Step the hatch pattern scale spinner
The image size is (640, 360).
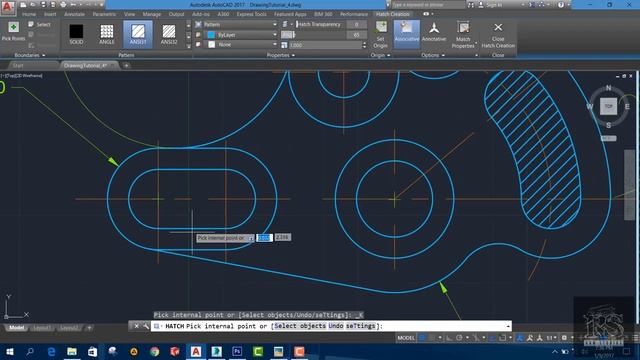[x=364, y=45]
